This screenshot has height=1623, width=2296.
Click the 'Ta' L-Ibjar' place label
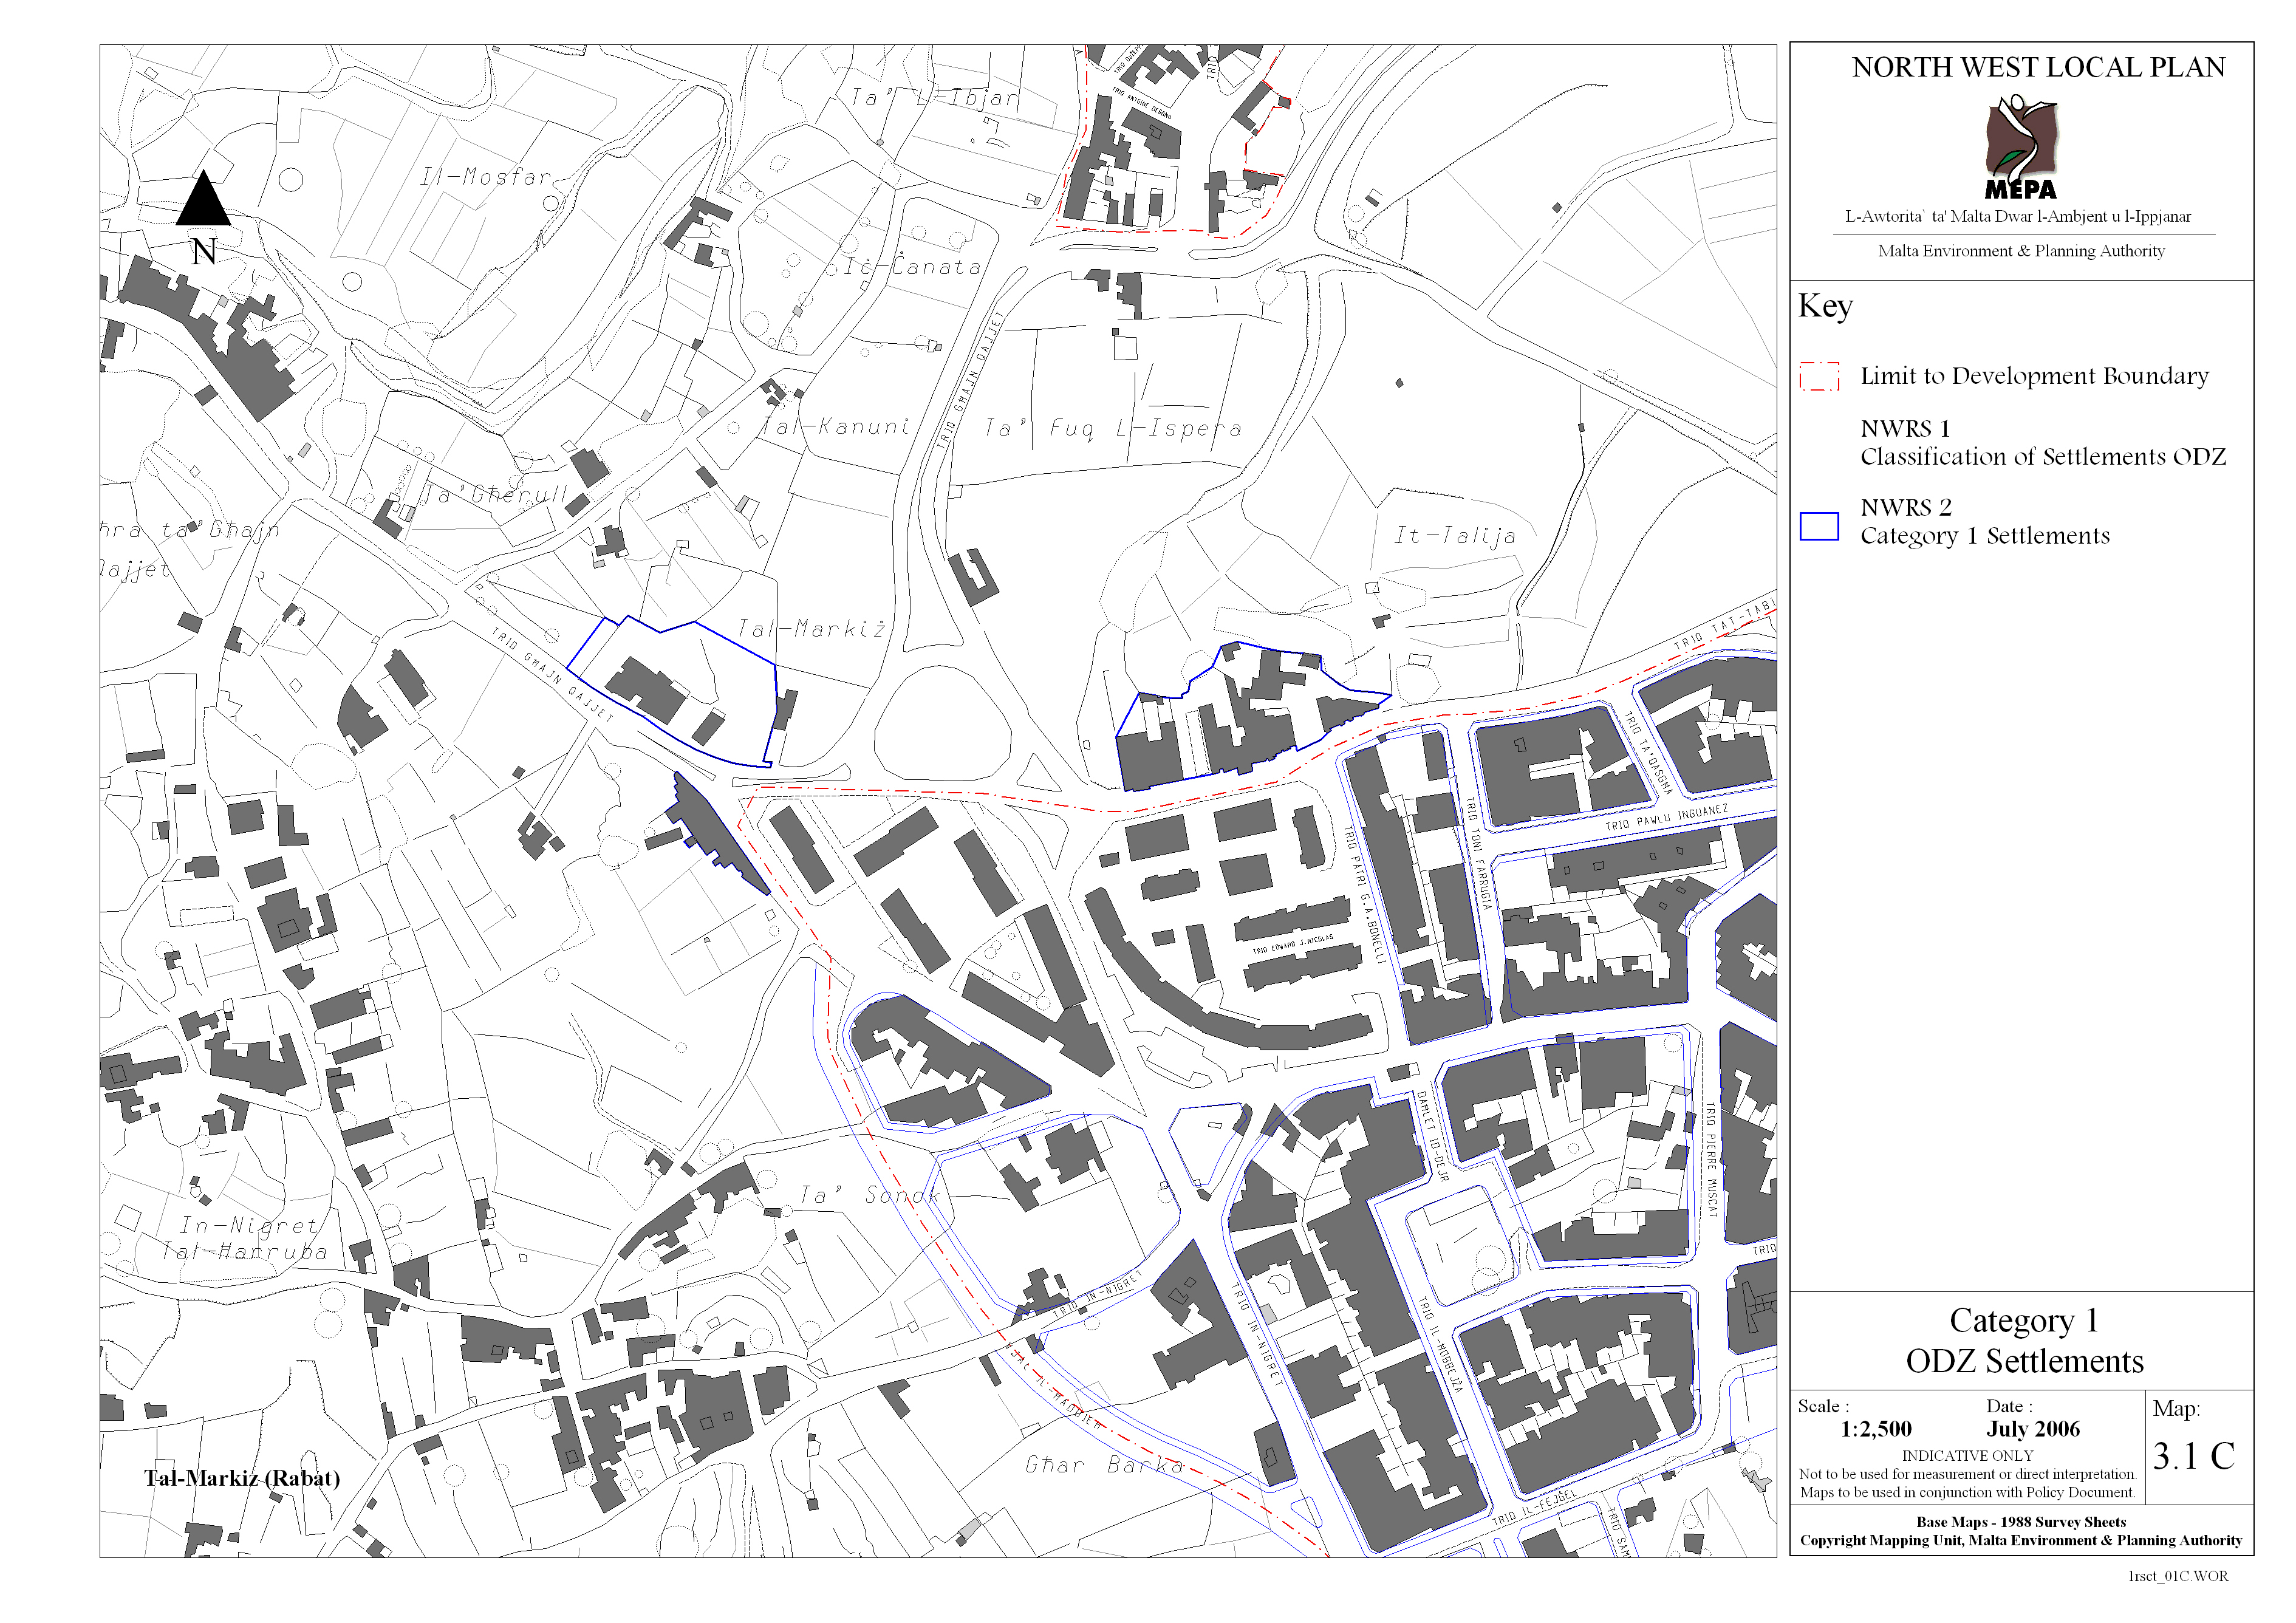934,97
